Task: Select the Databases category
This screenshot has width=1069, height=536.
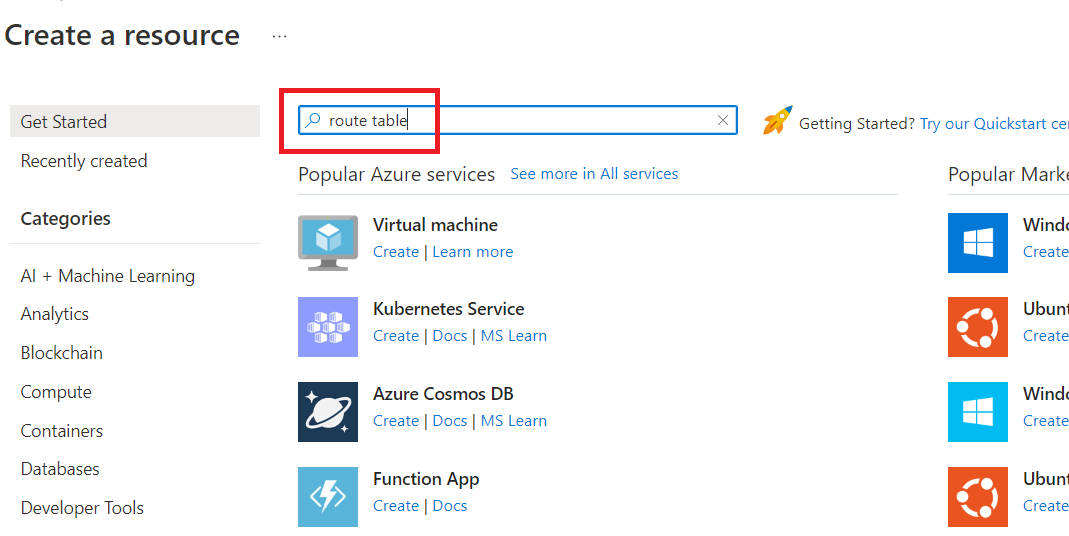Action: coord(60,469)
